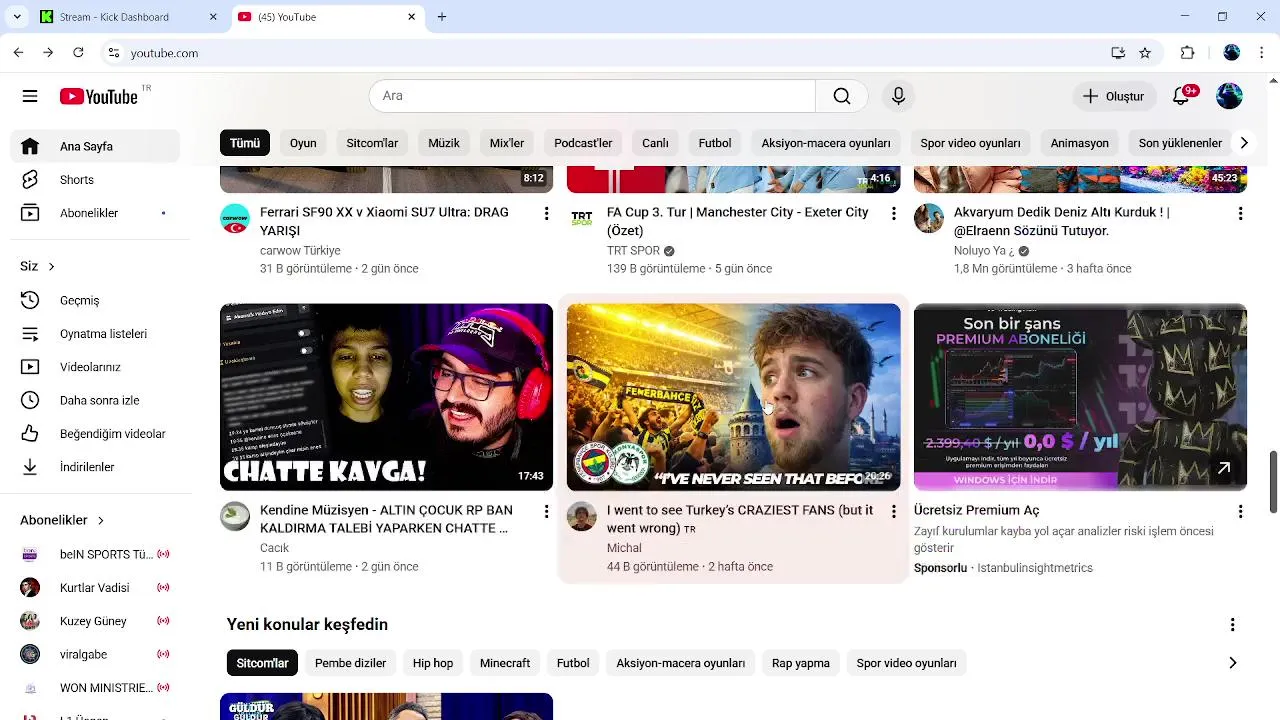The image size is (1280, 720).
Task: Open Kuzey Güney subscription
Action: (95, 621)
